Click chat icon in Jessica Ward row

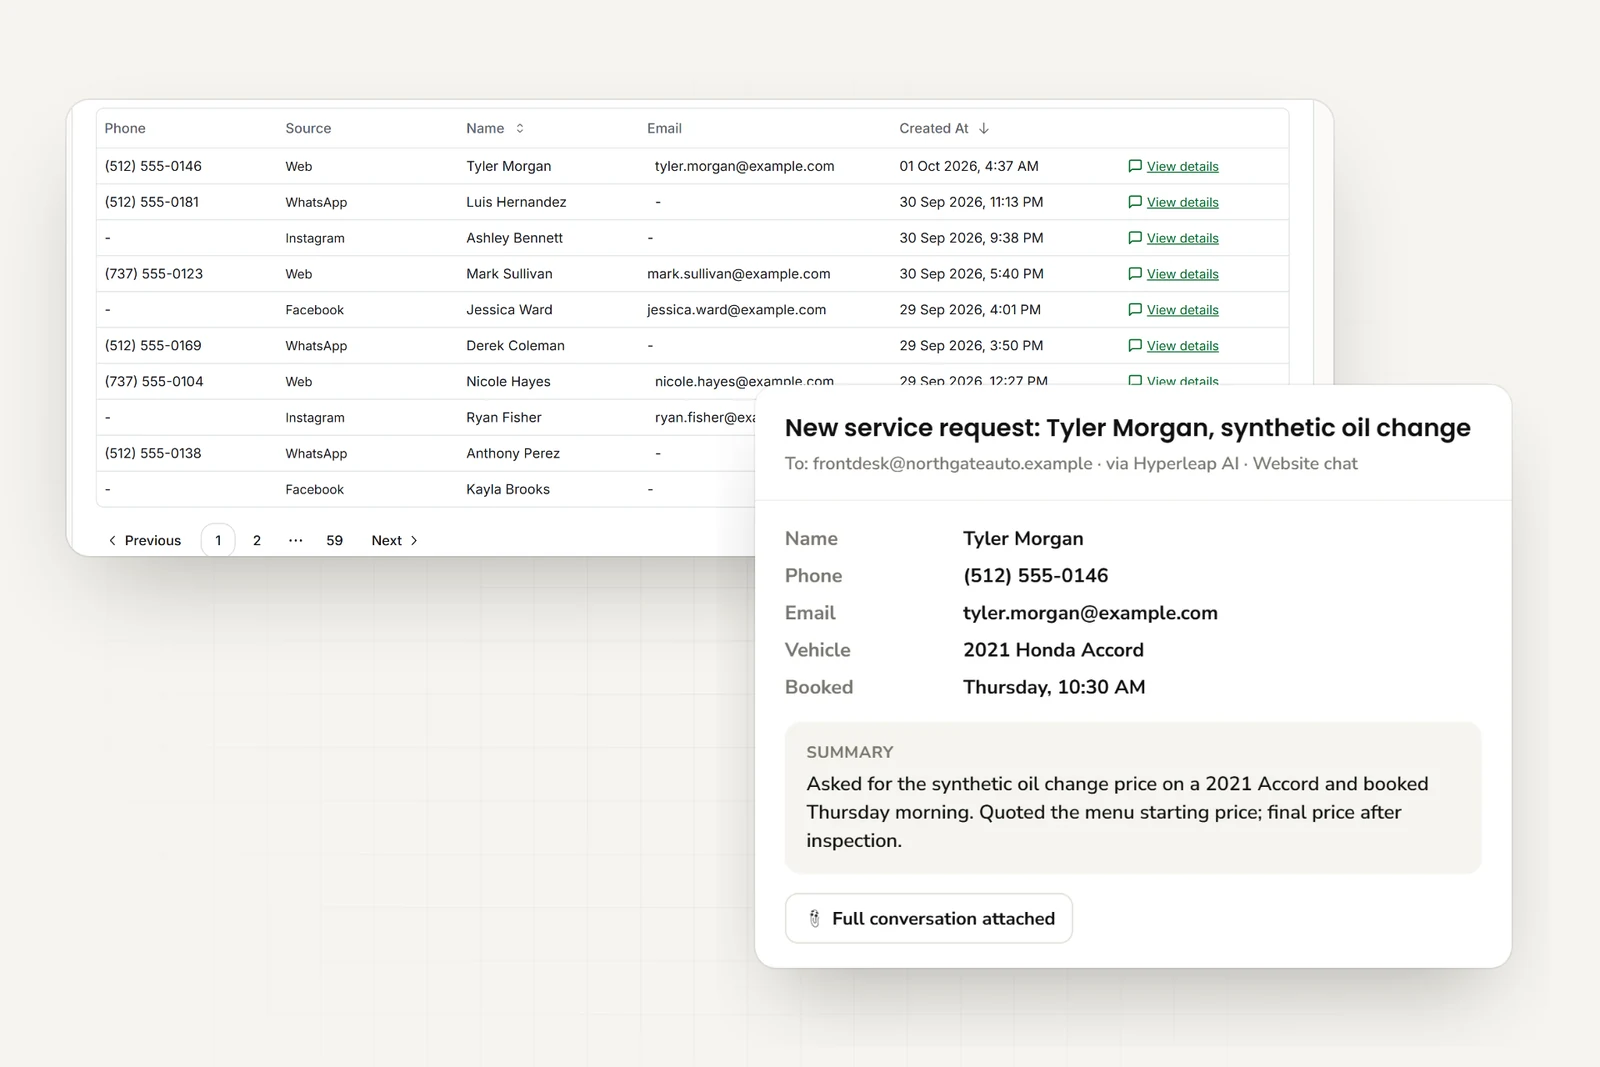(1135, 310)
